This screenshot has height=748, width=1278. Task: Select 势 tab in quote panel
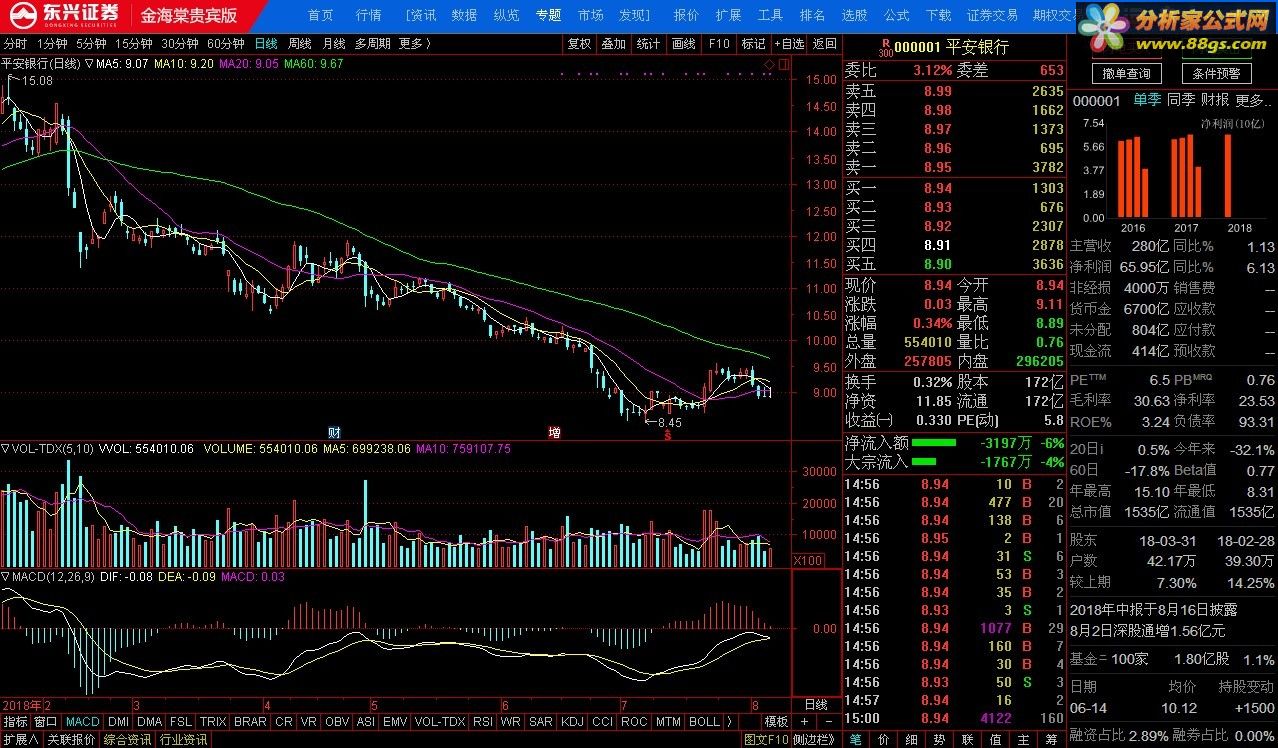tap(939, 740)
